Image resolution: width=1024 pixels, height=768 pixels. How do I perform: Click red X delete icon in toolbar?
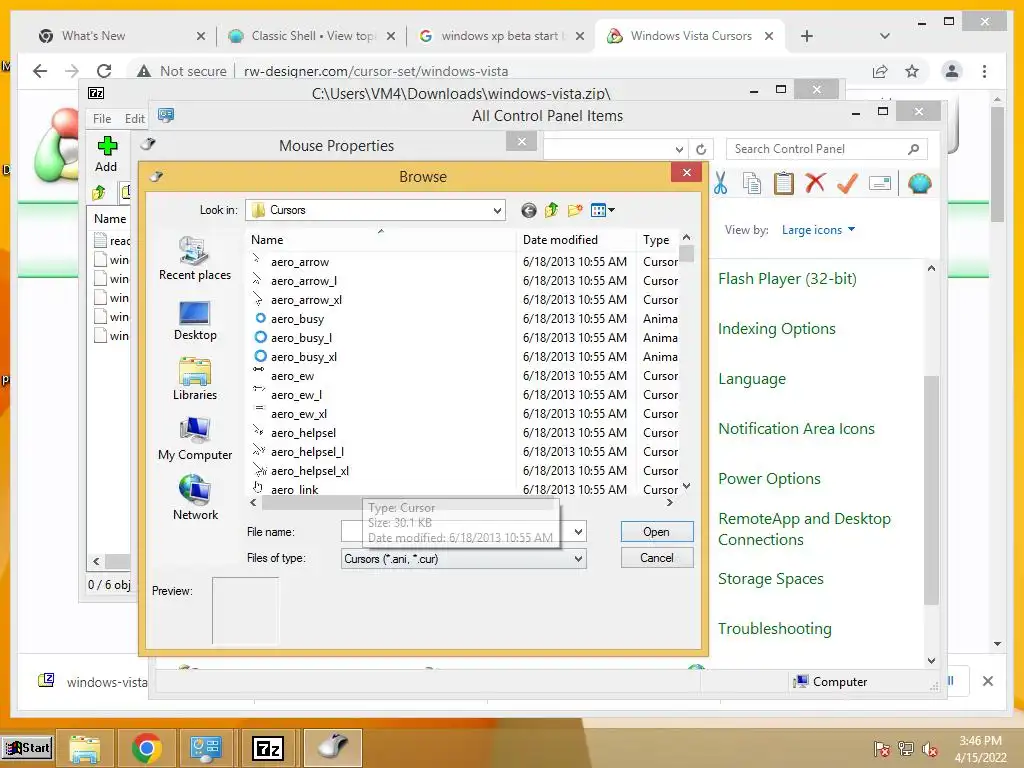click(815, 184)
